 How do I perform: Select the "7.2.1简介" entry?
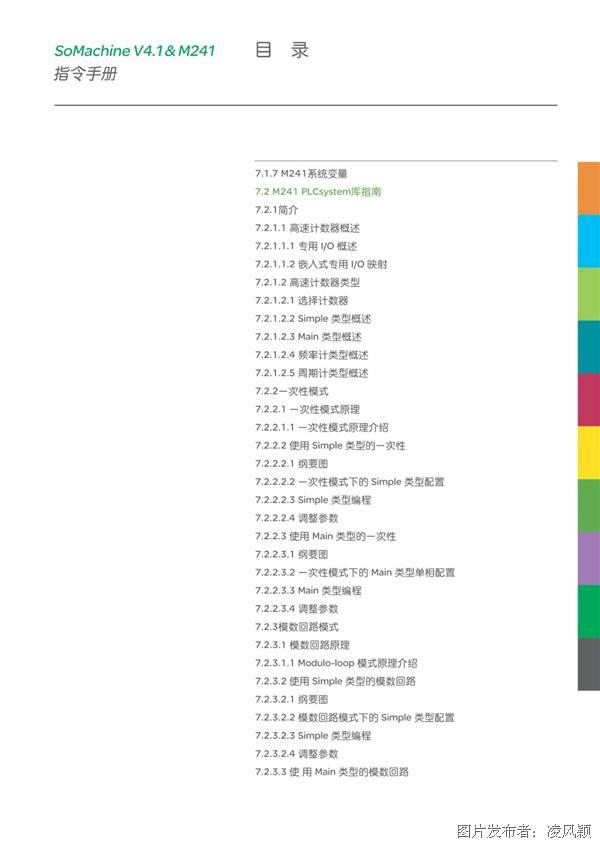point(276,210)
